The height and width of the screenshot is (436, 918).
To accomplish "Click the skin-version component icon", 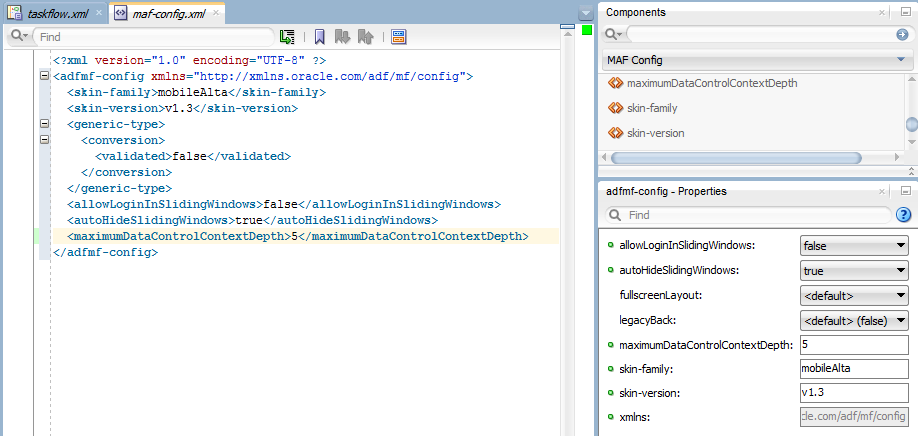I will 615,133.
